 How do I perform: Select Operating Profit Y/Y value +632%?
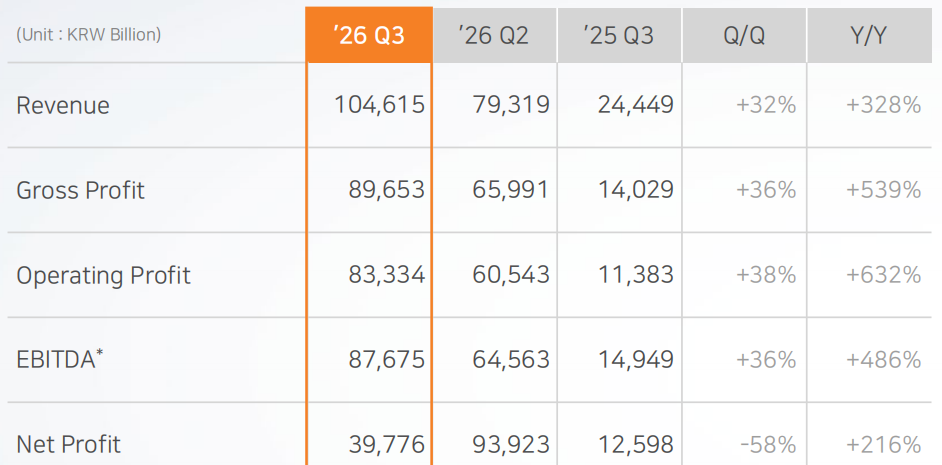point(883,275)
